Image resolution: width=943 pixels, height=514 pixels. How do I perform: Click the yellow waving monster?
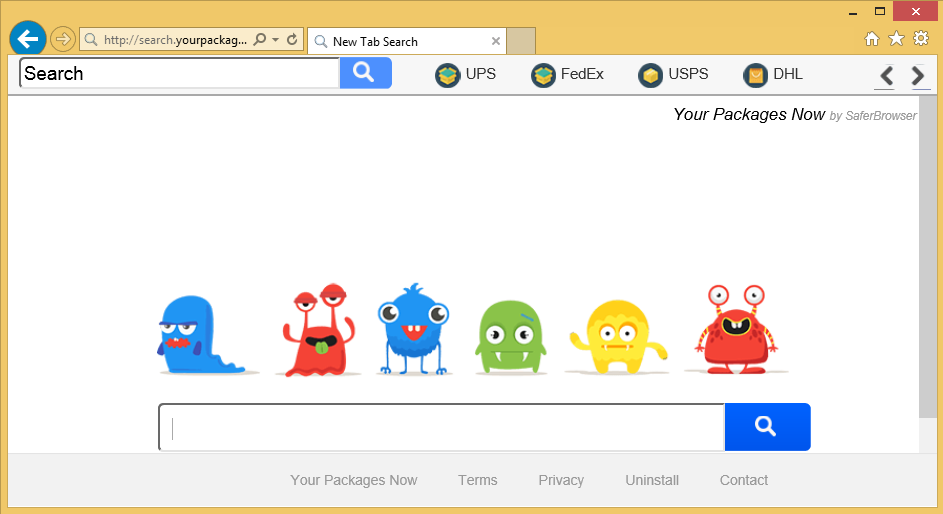click(618, 337)
